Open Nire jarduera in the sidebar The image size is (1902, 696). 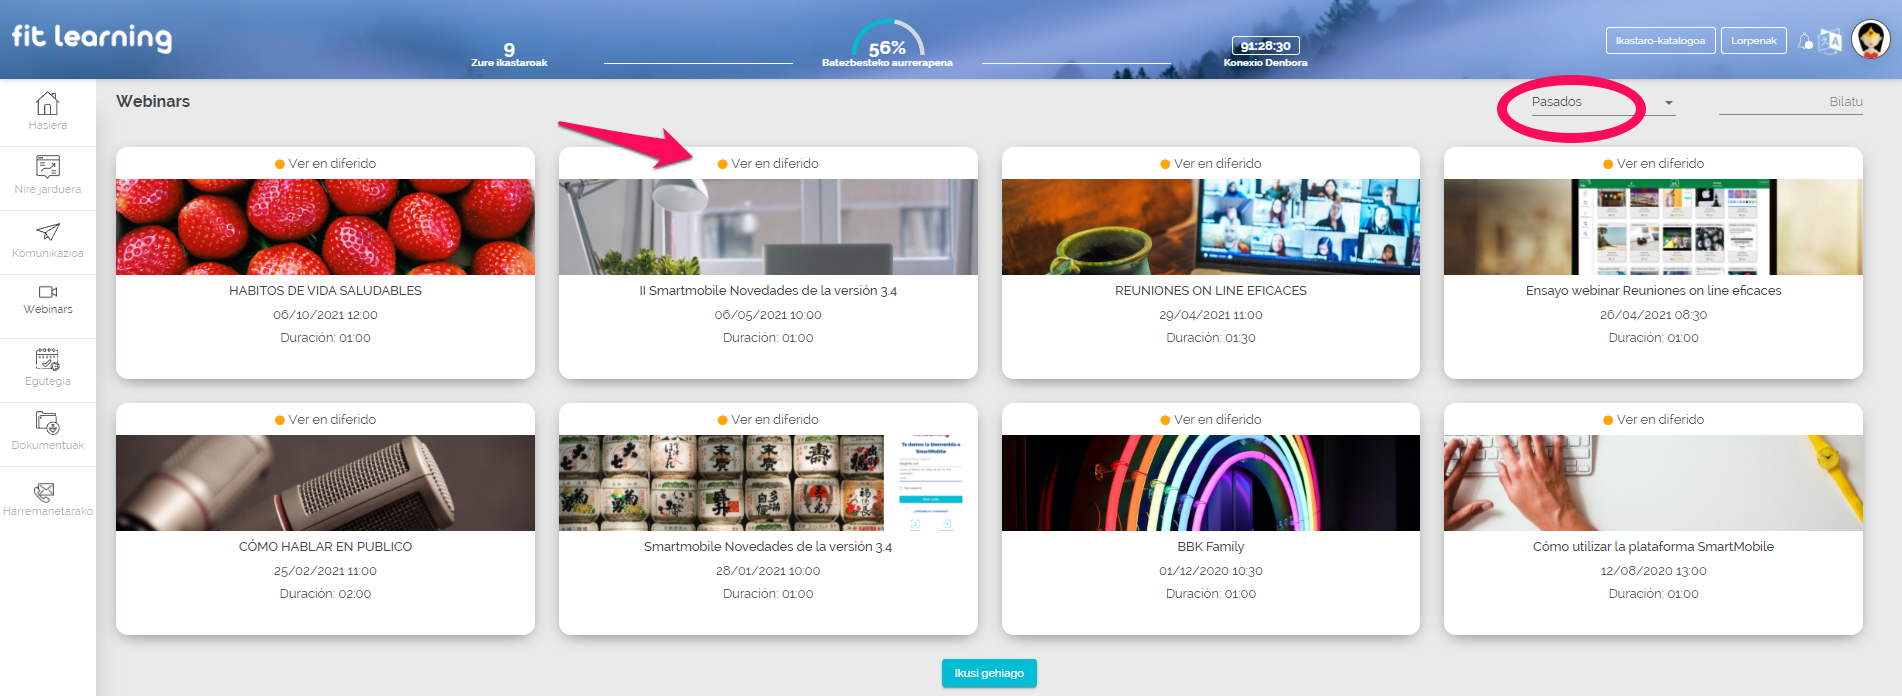47,167
